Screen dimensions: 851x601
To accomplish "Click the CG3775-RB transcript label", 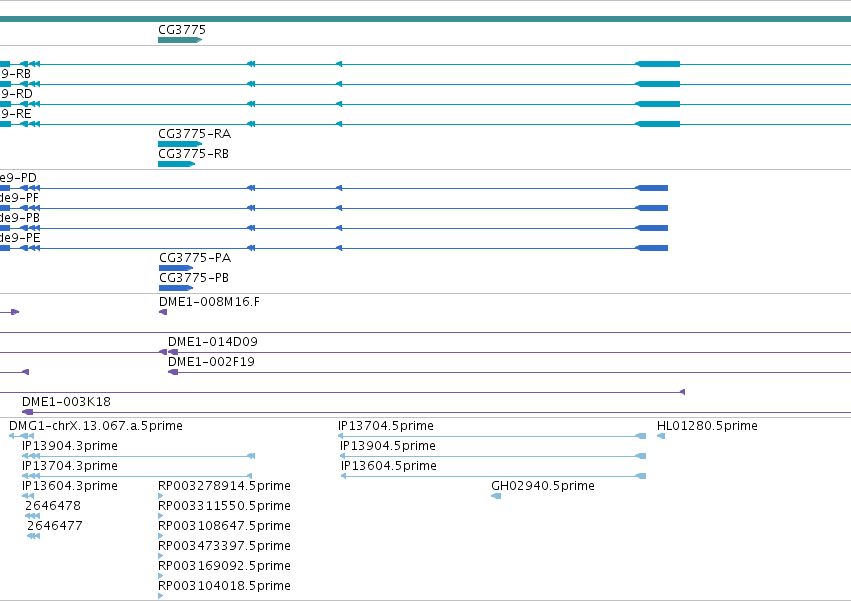I will pyautogui.click(x=193, y=154).
